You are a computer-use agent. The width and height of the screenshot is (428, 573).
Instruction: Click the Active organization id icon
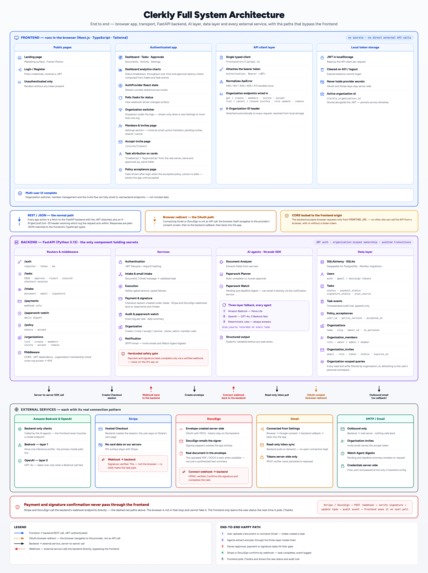click(322, 94)
